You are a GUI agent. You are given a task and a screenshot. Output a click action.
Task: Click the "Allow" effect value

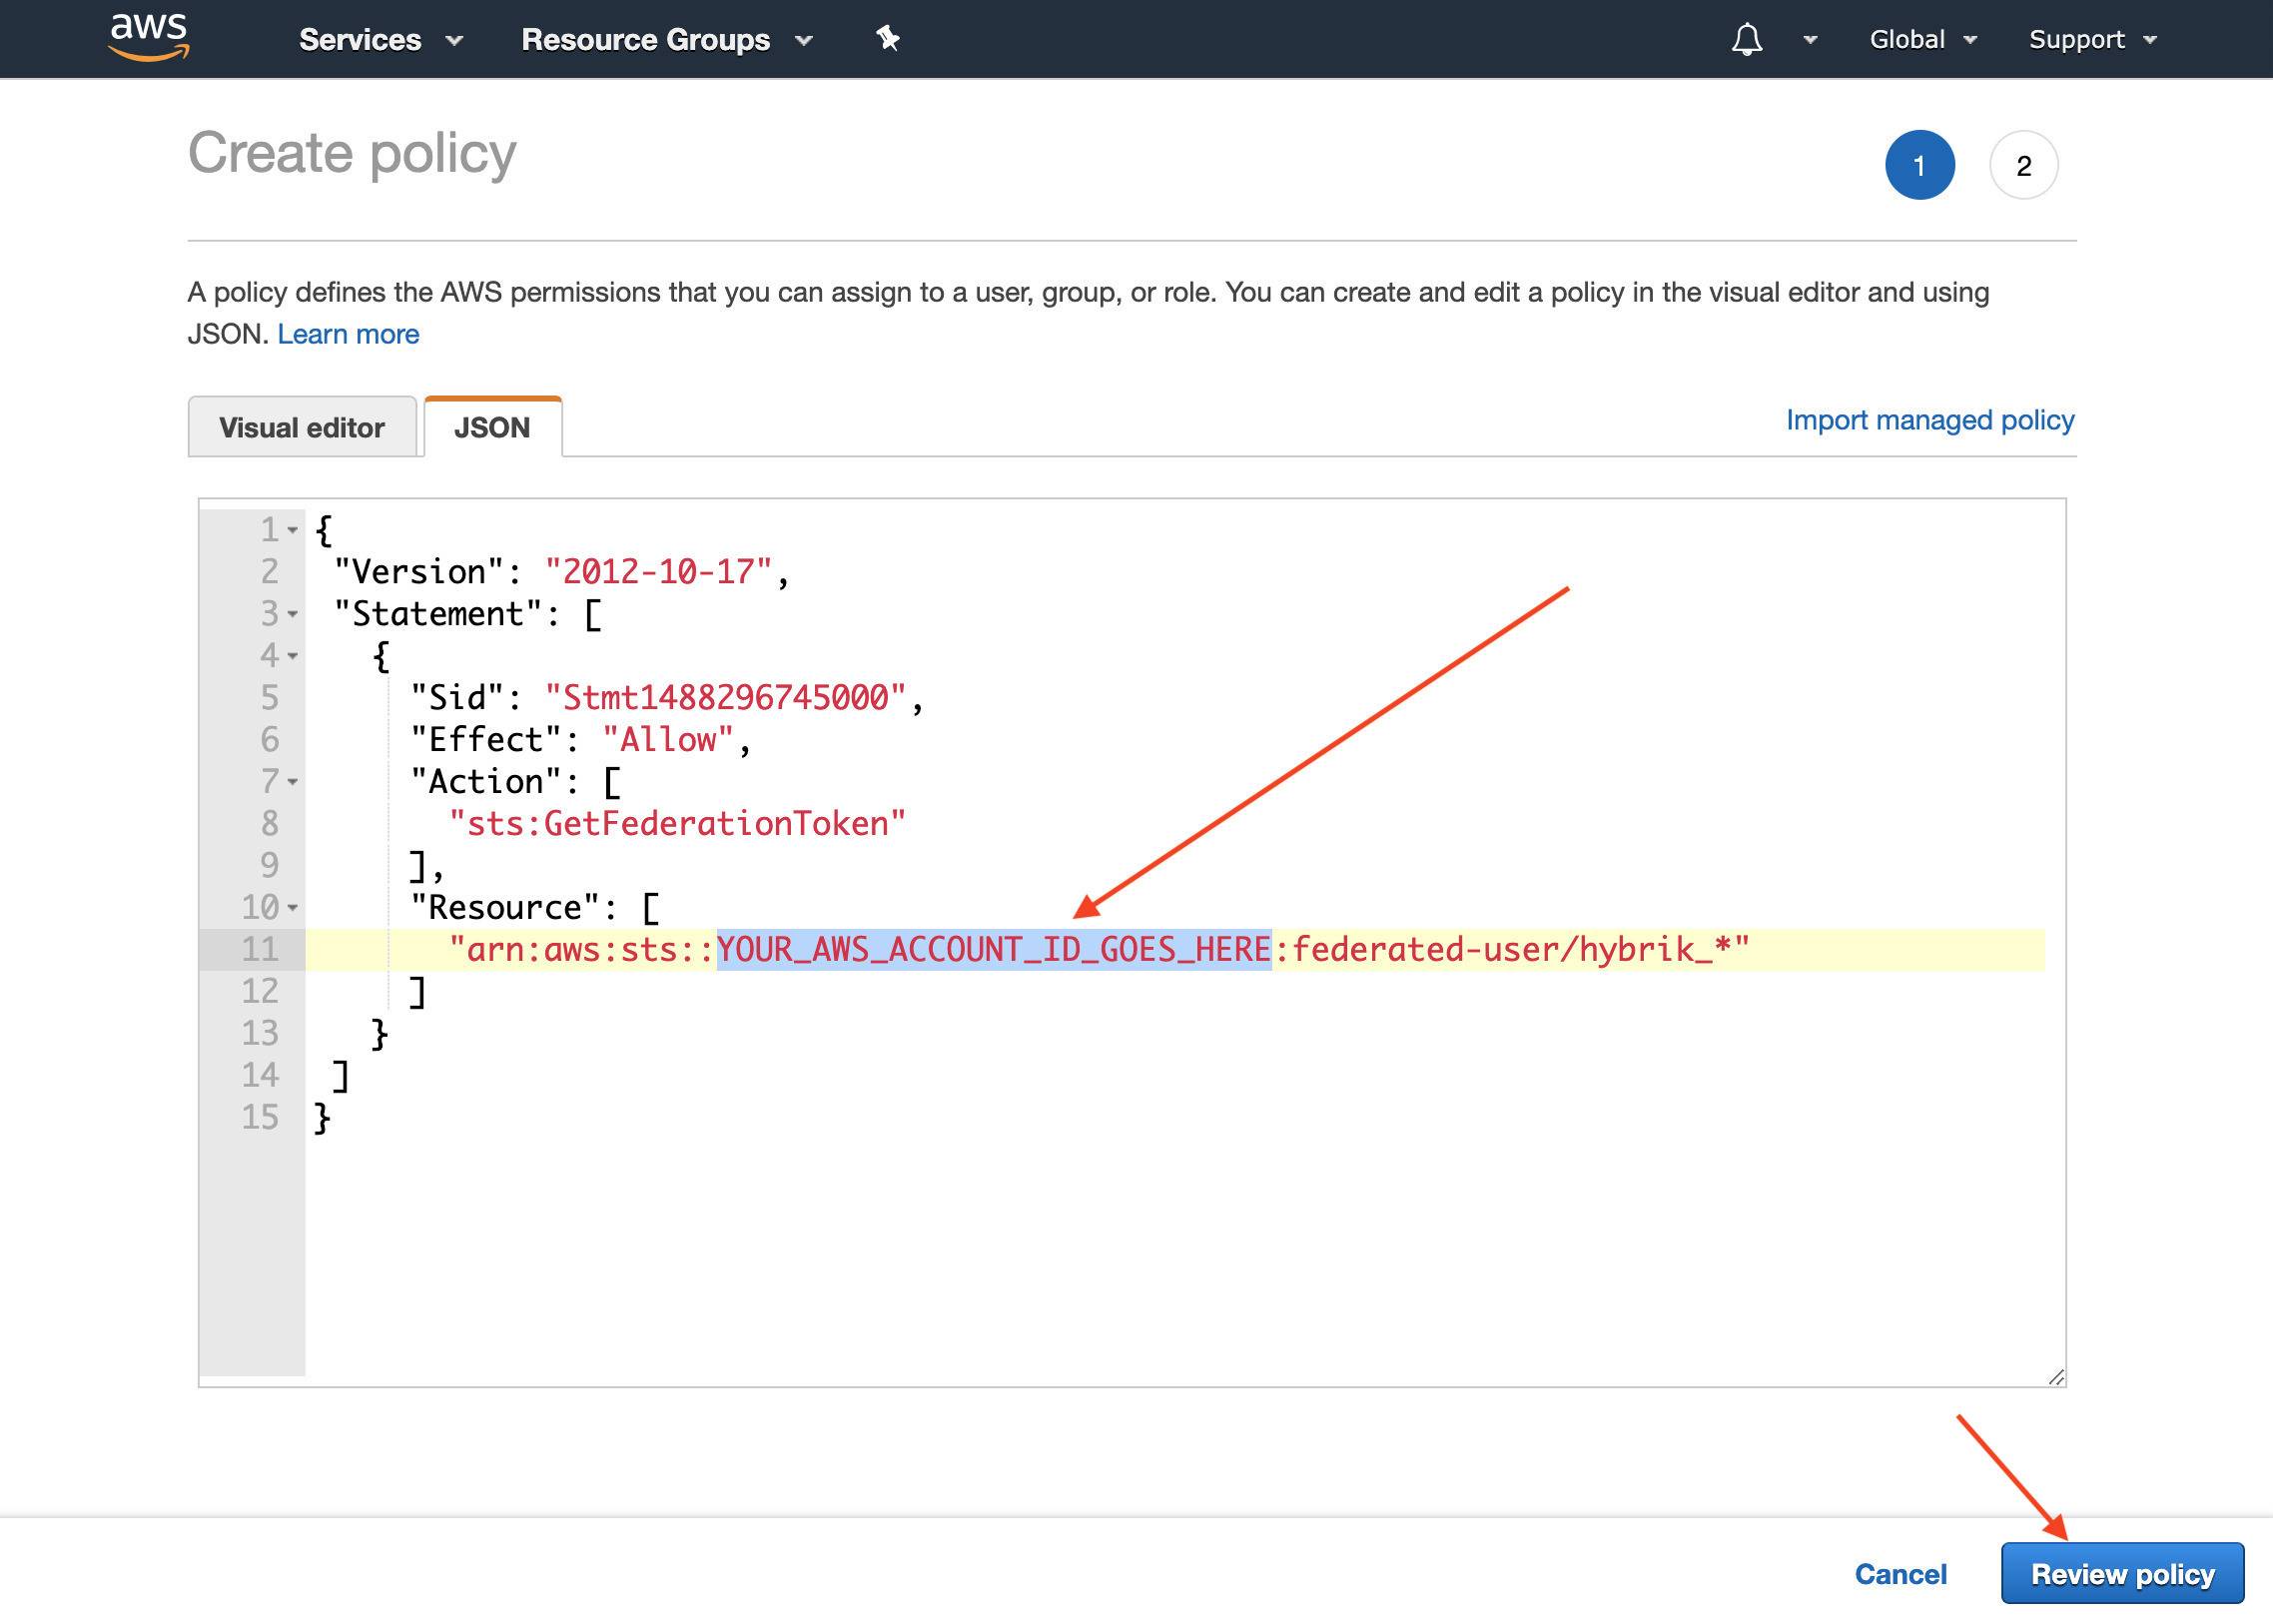point(667,740)
